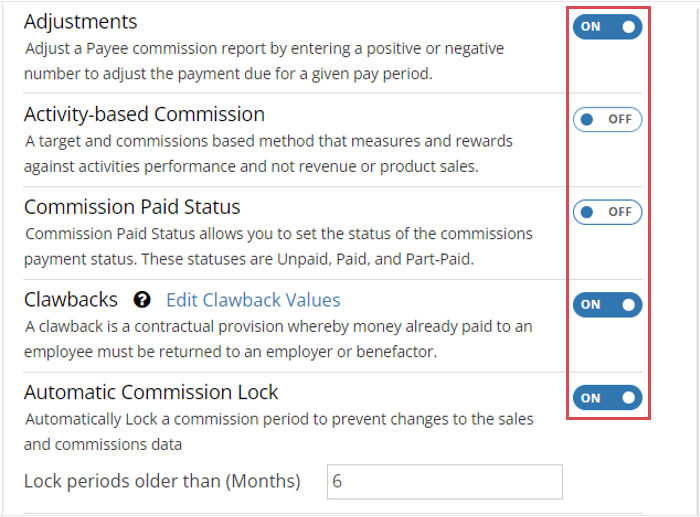The height and width of the screenshot is (517, 700).
Task: Click the Automatic Commission Lock description
Action: coord(279,432)
